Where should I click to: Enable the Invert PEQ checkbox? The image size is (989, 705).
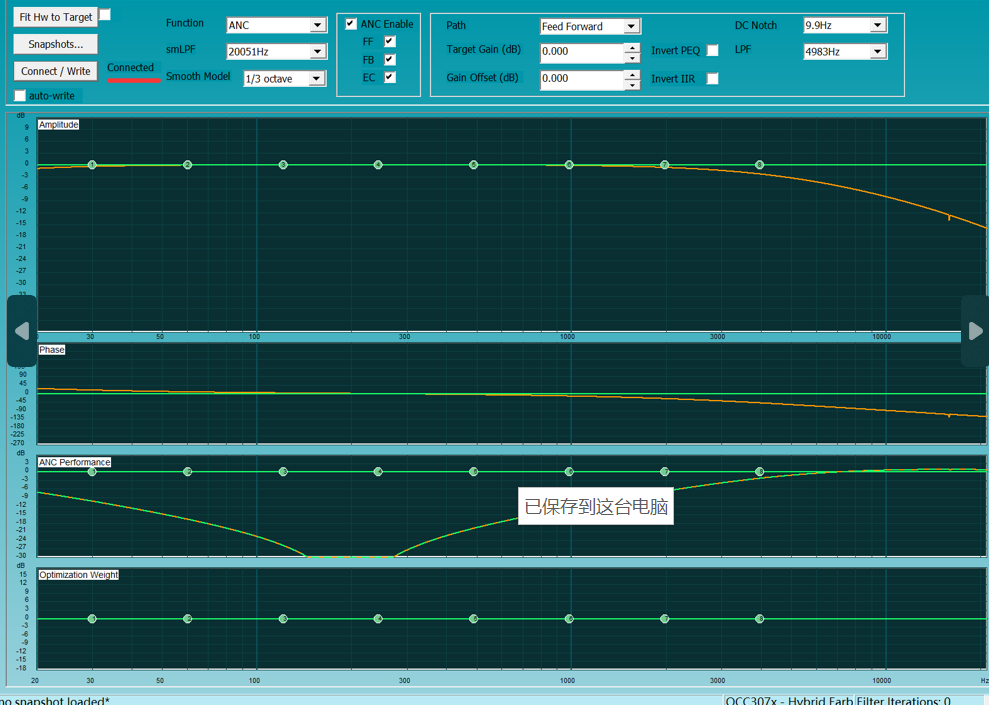[713, 50]
